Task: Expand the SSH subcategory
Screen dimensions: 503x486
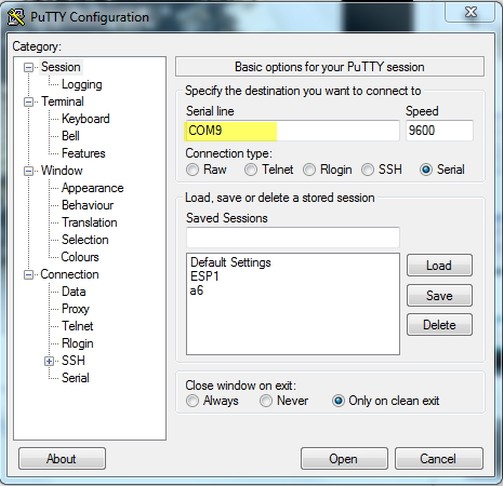Action: pos(49,361)
